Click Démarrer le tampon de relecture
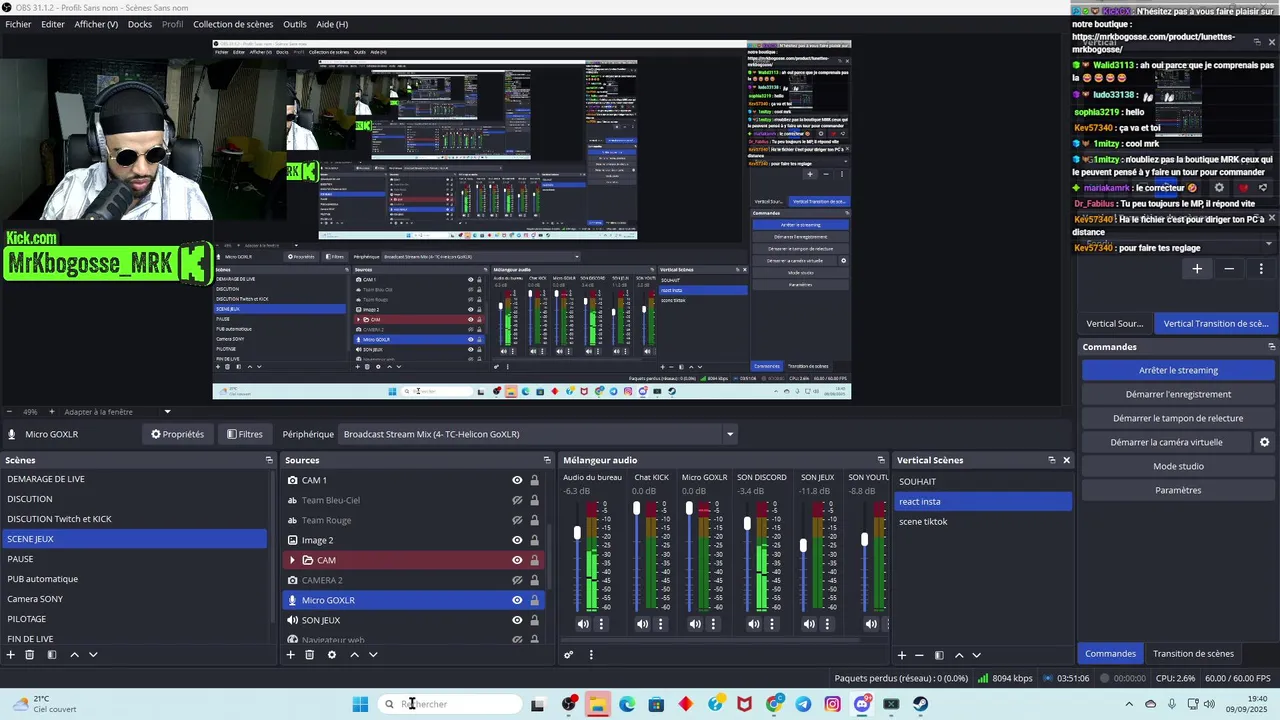The width and height of the screenshot is (1280, 720). [x=1178, y=418]
